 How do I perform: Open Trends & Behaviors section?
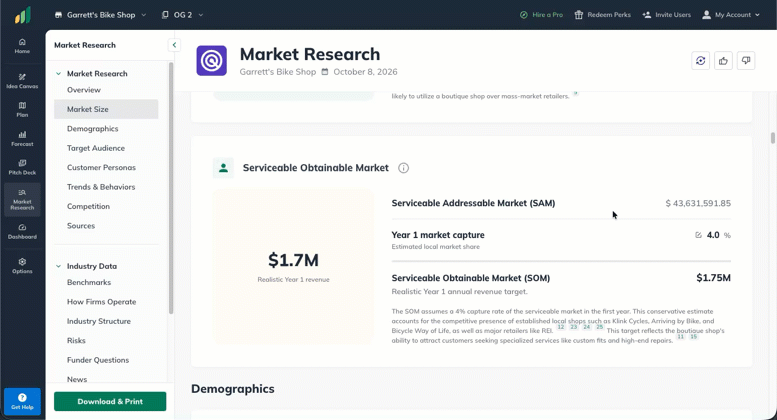(x=101, y=187)
